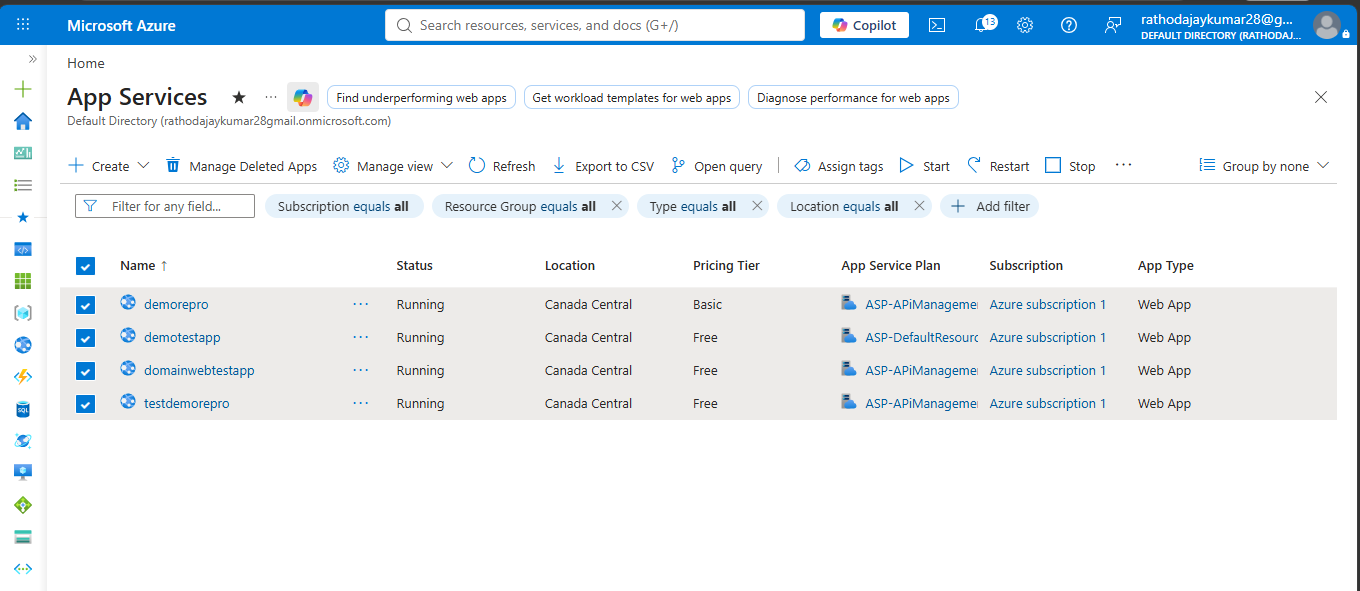Open the Azure portal apps grid menu
Image resolution: width=1360 pixels, height=591 pixels.
click(23, 25)
